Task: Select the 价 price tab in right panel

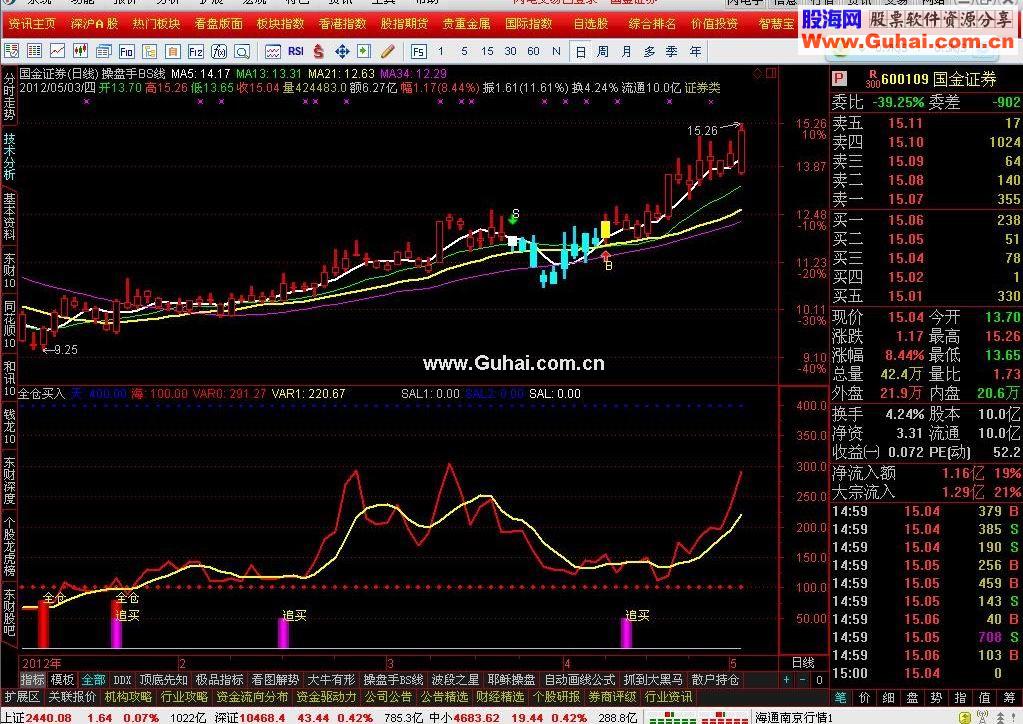Action: (864, 697)
